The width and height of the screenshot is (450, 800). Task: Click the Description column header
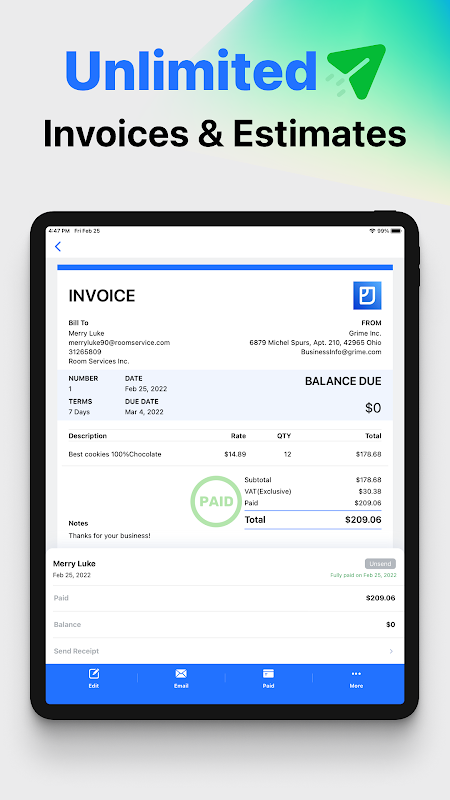pos(88,436)
